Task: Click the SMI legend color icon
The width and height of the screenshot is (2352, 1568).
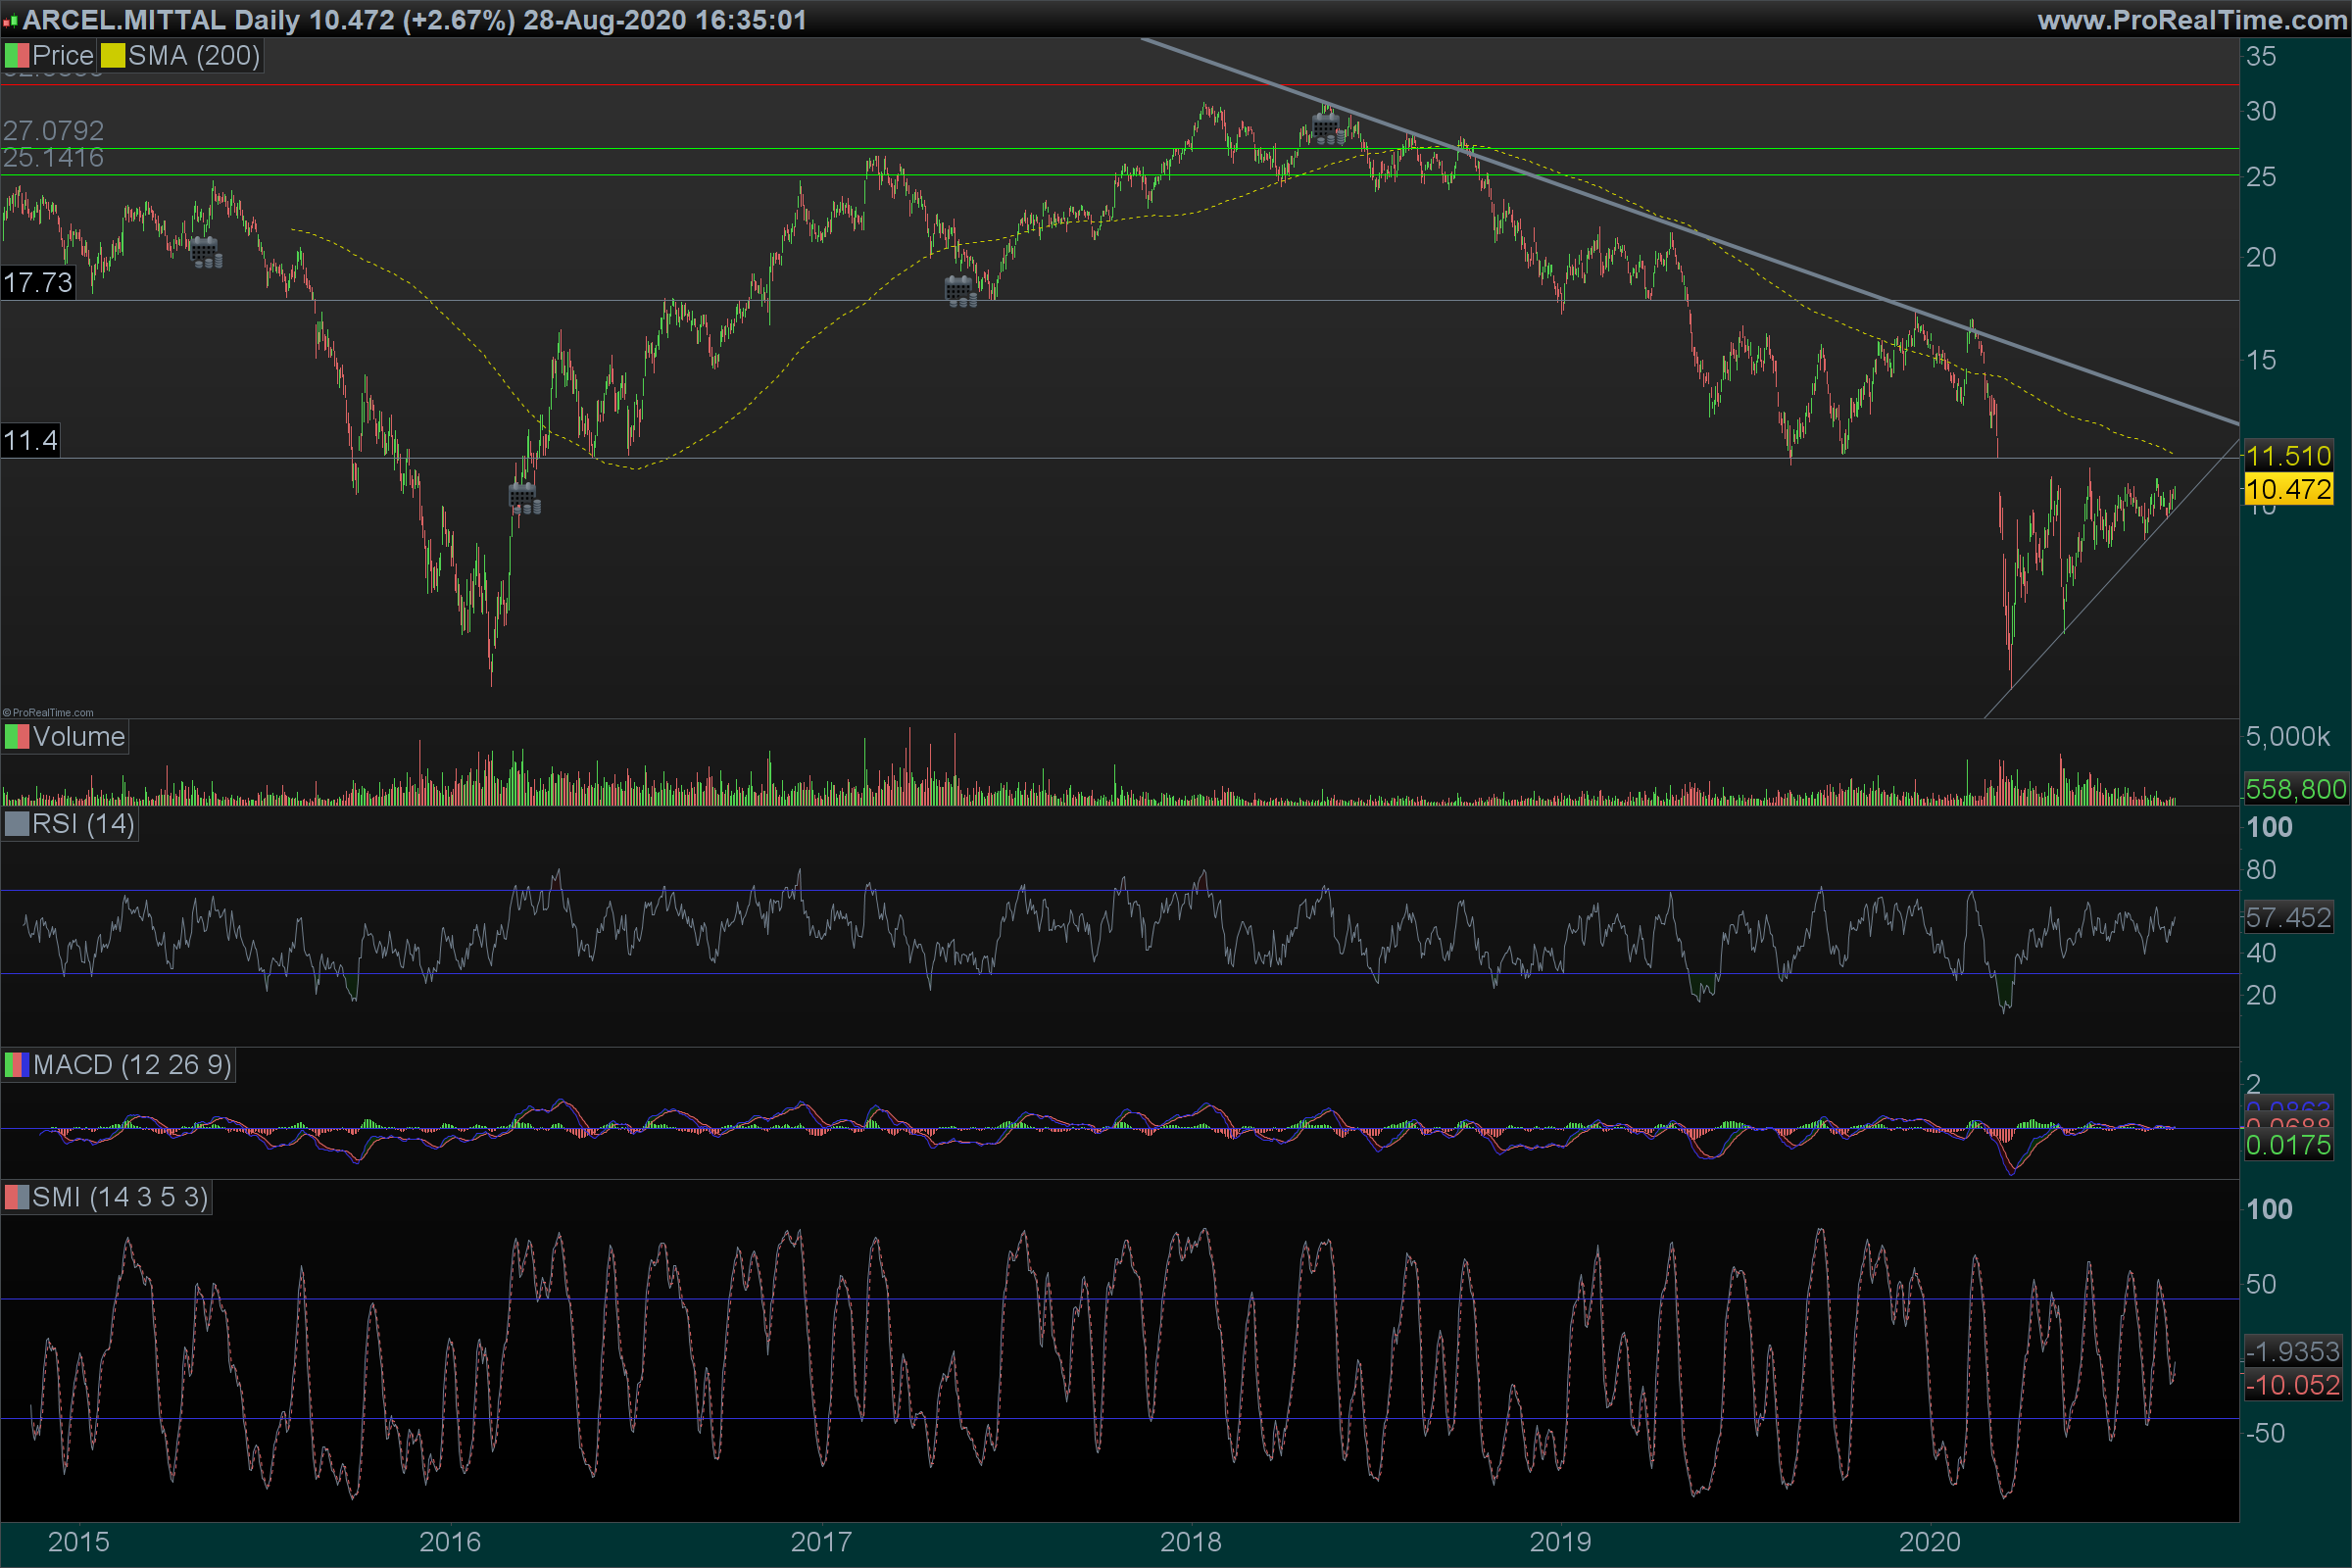Action: tap(16, 1197)
